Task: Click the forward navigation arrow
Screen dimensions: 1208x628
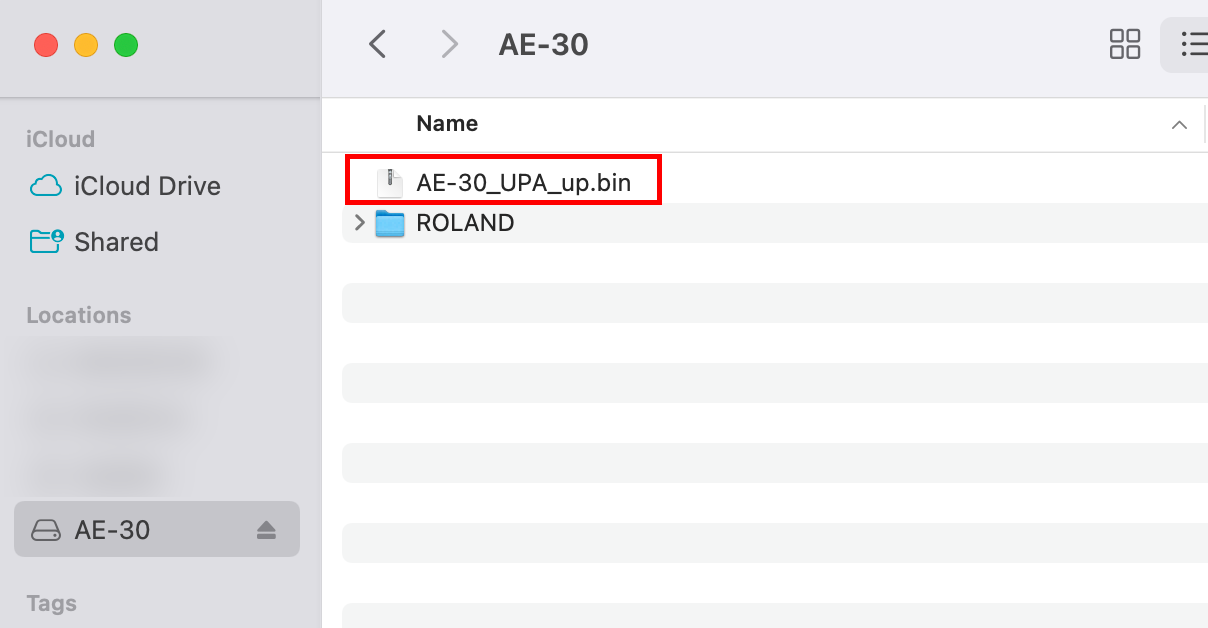Action: tap(449, 44)
